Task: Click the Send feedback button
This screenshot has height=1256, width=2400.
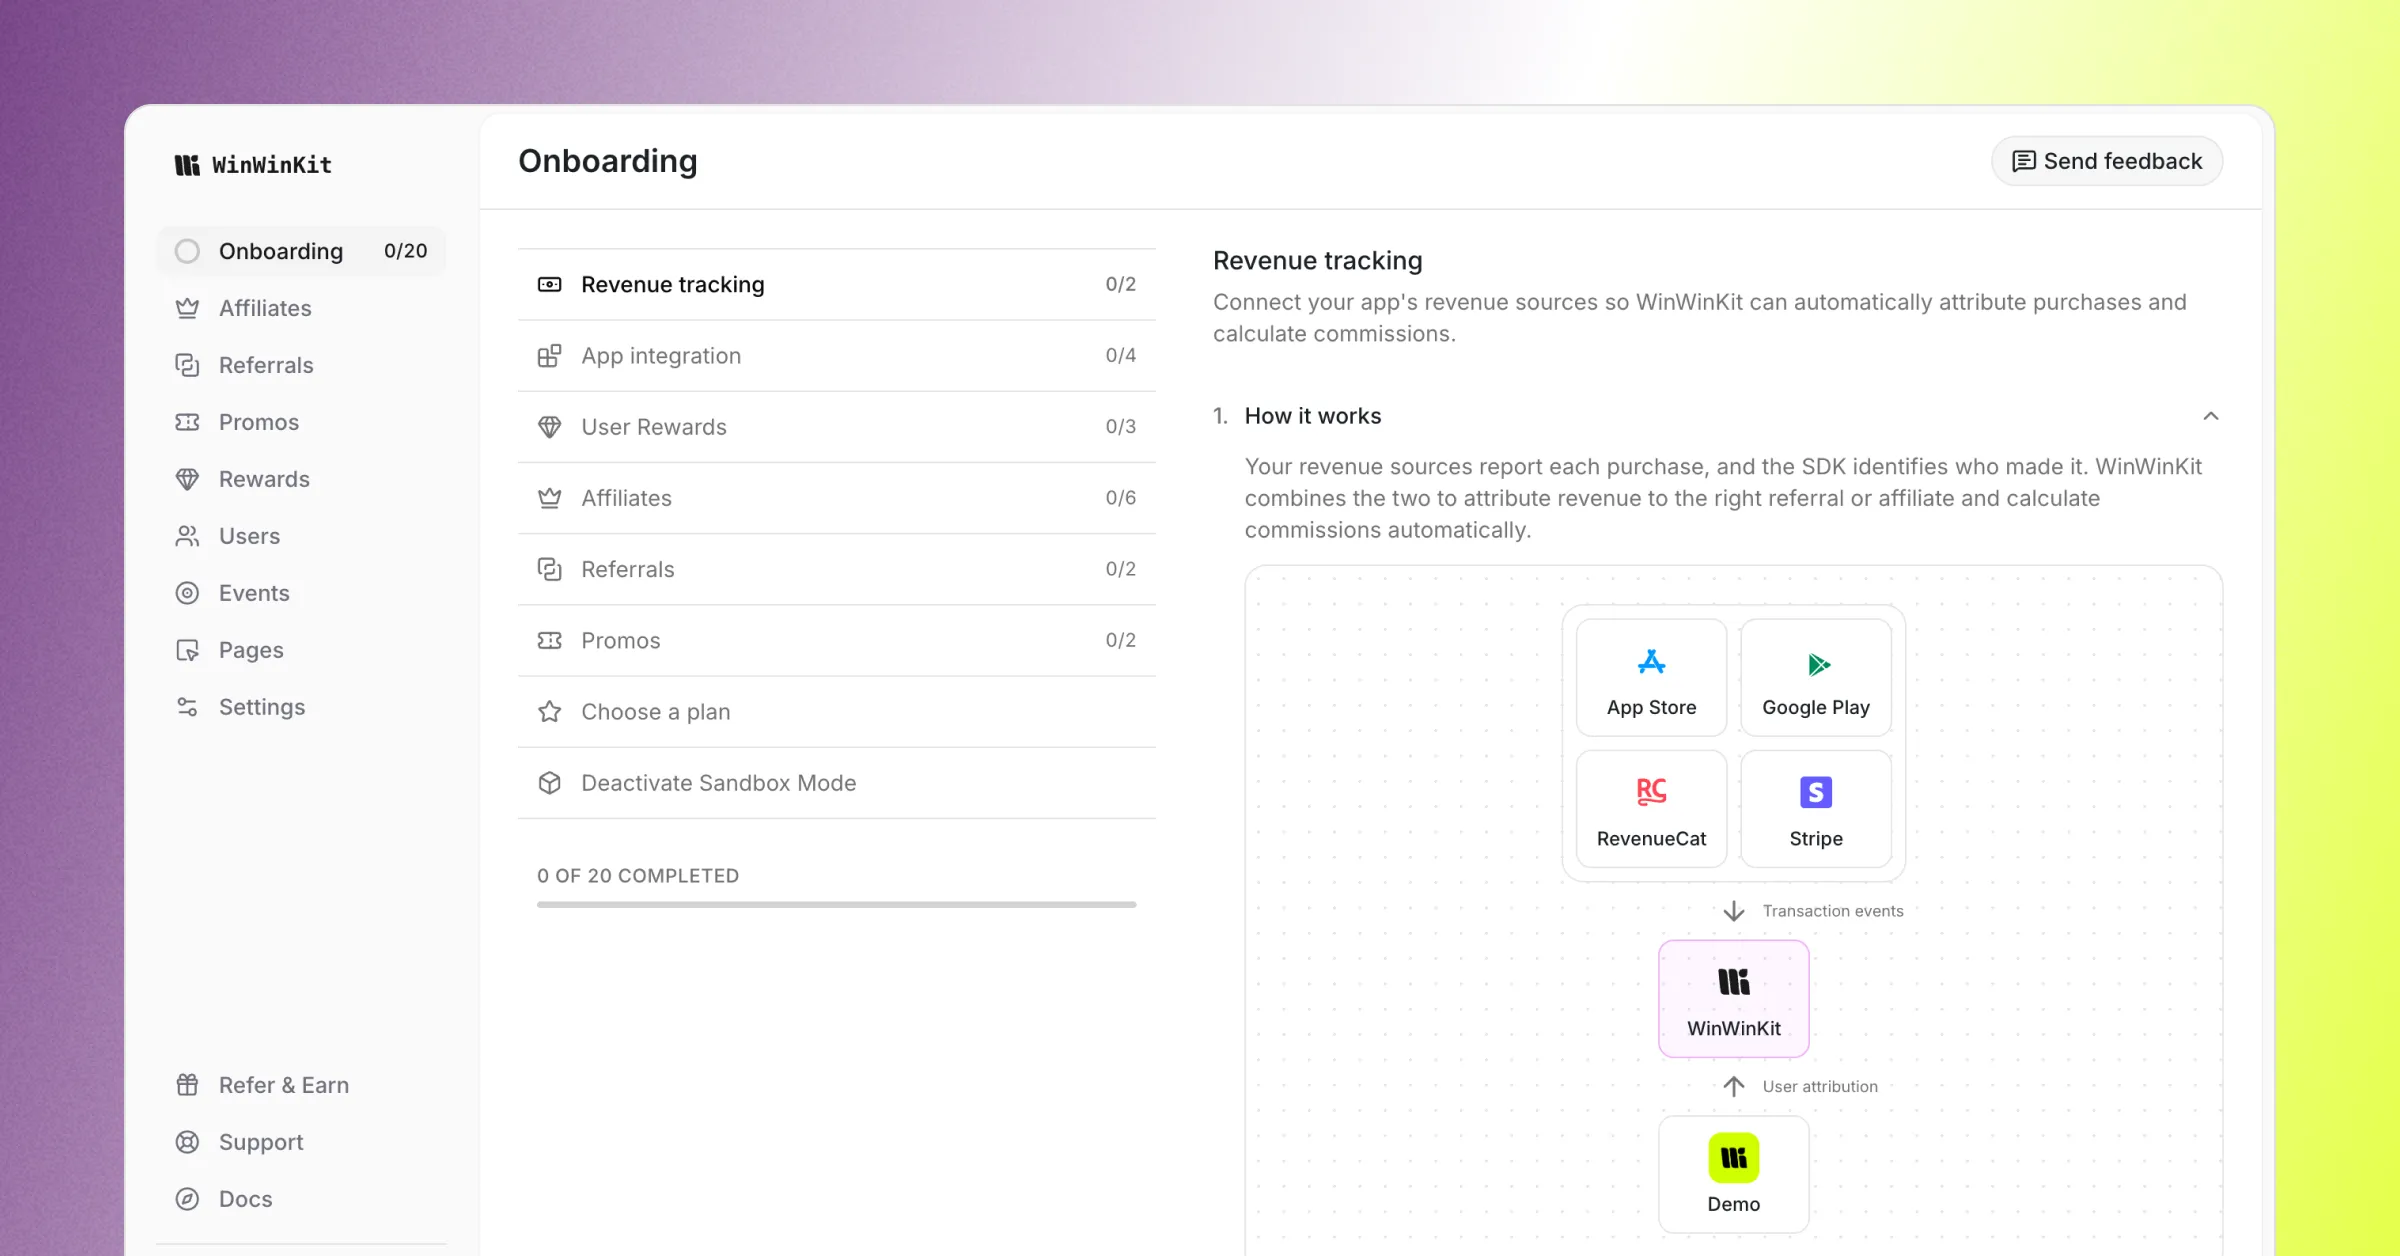Action: (x=2106, y=161)
